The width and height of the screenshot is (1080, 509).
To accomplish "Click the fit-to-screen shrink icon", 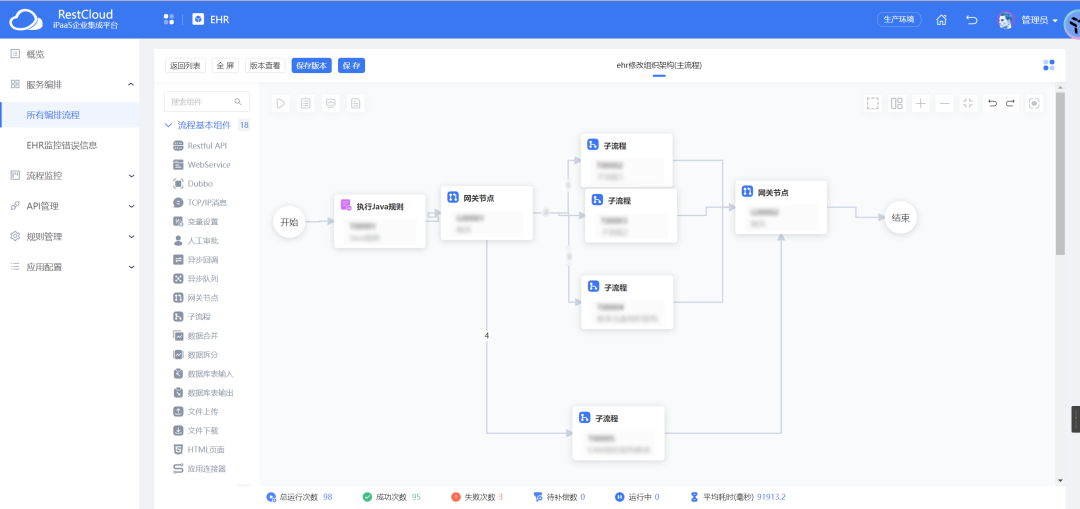I will (x=968, y=103).
